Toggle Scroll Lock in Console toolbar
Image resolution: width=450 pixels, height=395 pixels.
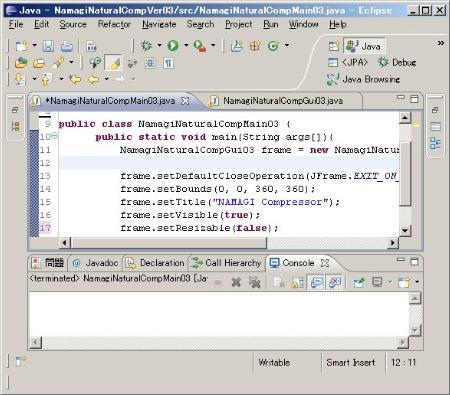pos(298,282)
